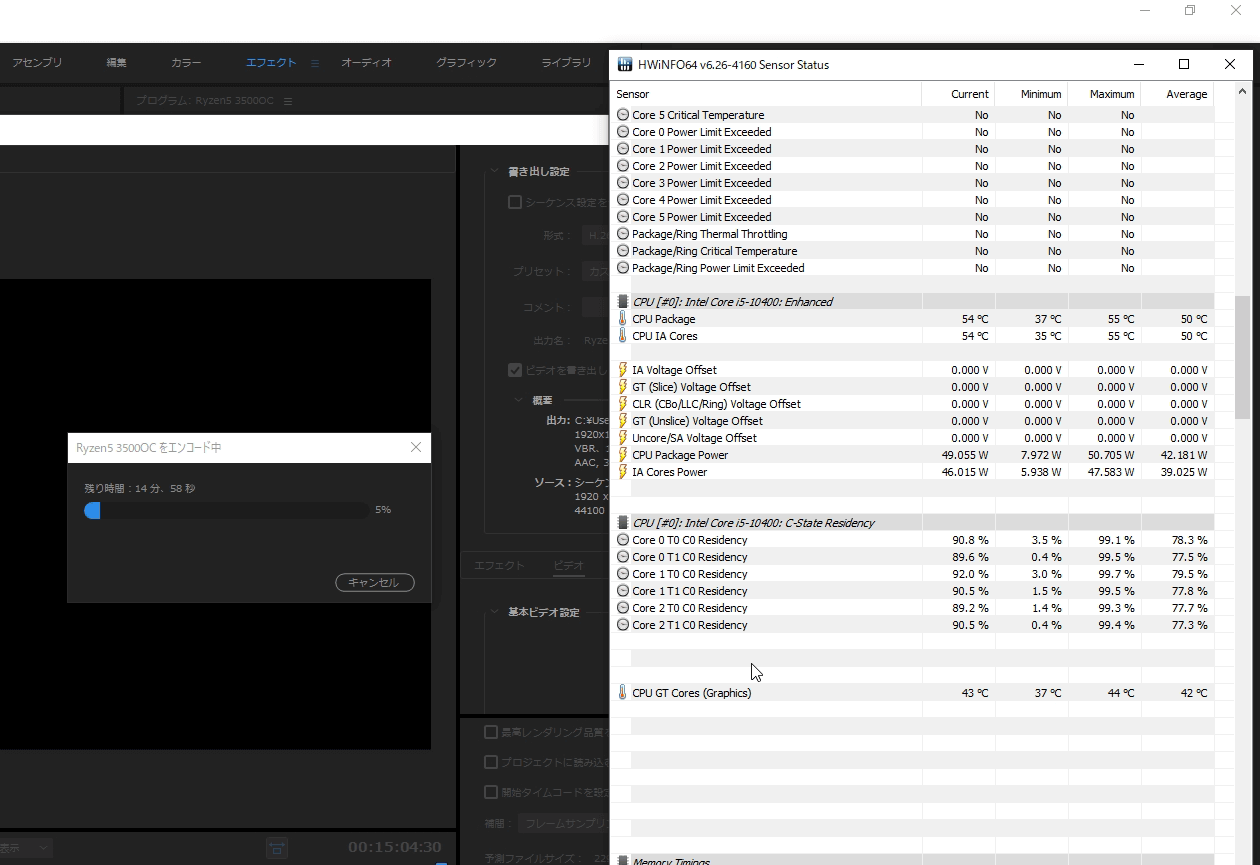Collapse the 基本ビデオ設定 section
The image size is (1260, 865).
tap(493, 612)
